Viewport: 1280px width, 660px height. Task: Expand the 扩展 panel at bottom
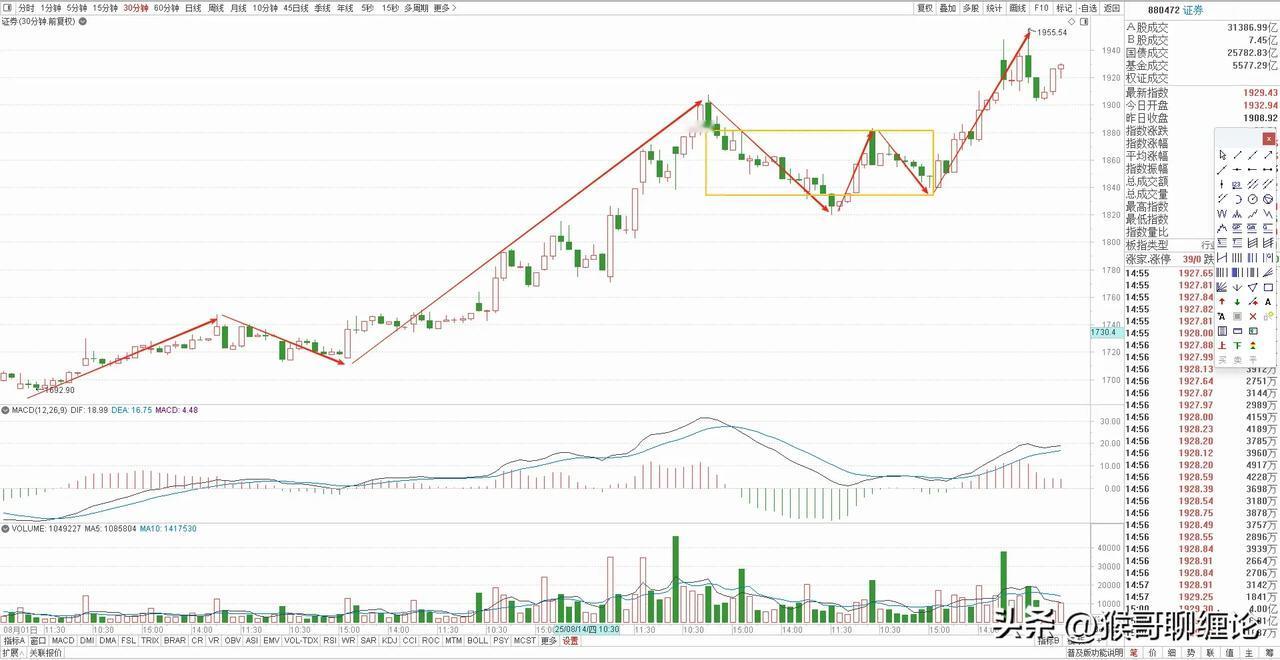pos(13,653)
